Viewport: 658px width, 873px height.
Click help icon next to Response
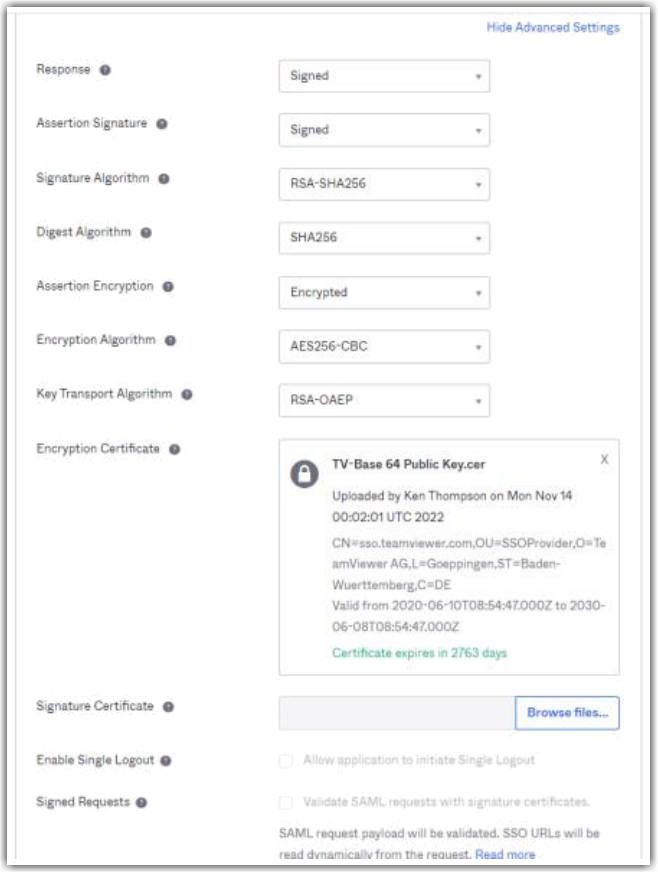click(x=105, y=70)
